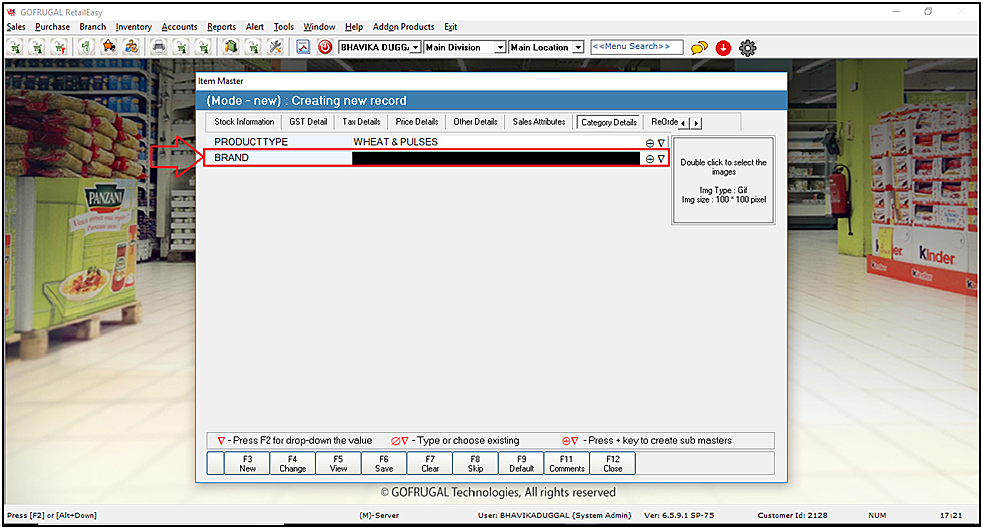Click the BRAND row label
This screenshot has width=983, height=529.
[x=231, y=158]
